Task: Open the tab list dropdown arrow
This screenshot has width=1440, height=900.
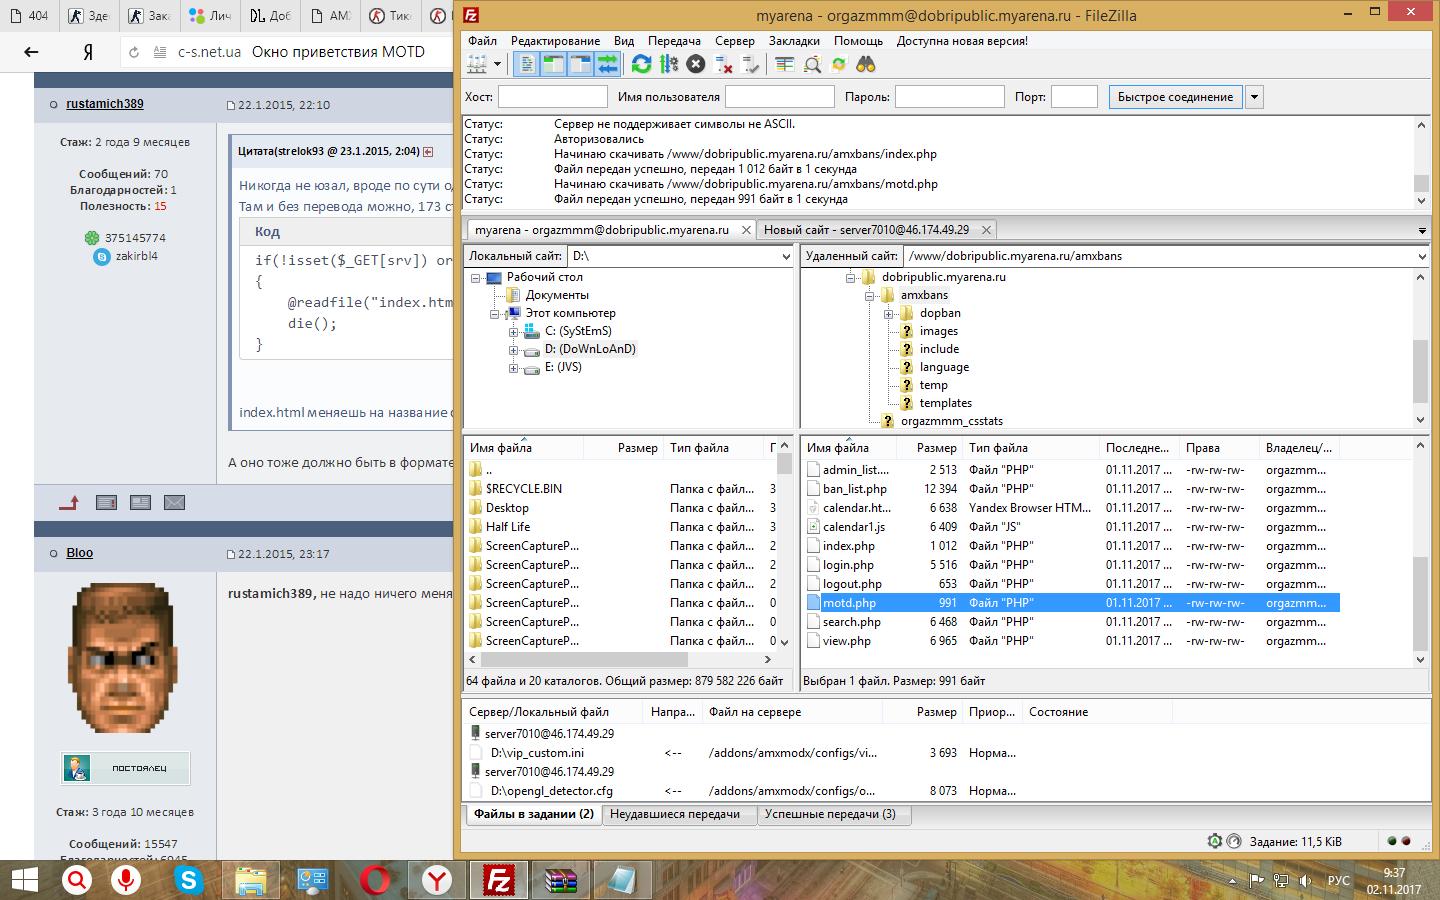Action: 1422,231
